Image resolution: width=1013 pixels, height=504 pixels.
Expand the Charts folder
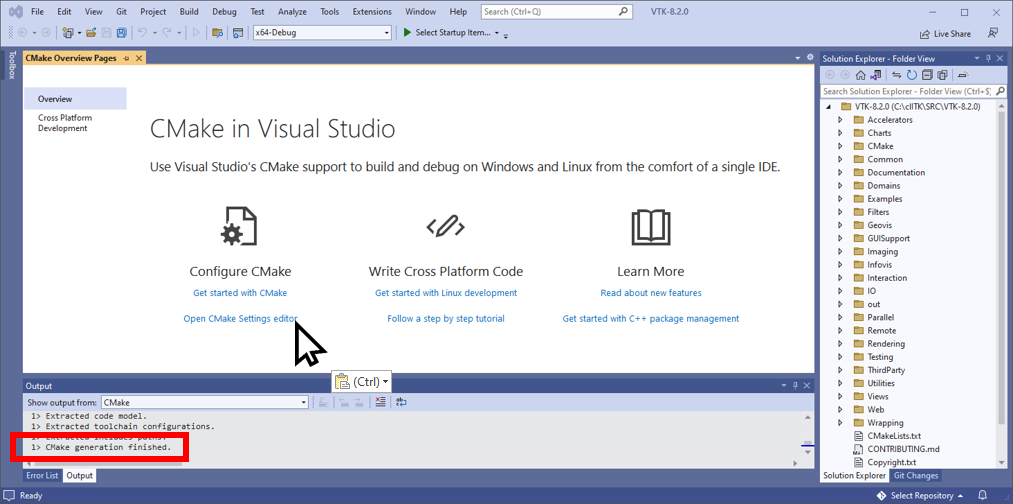point(840,133)
